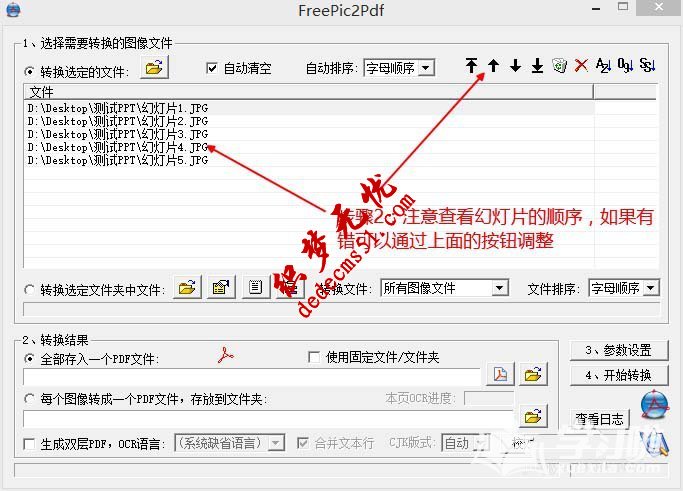Select 转换选定的文件 radio button
The width and height of the screenshot is (683, 491).
click(x=30, y=71)
